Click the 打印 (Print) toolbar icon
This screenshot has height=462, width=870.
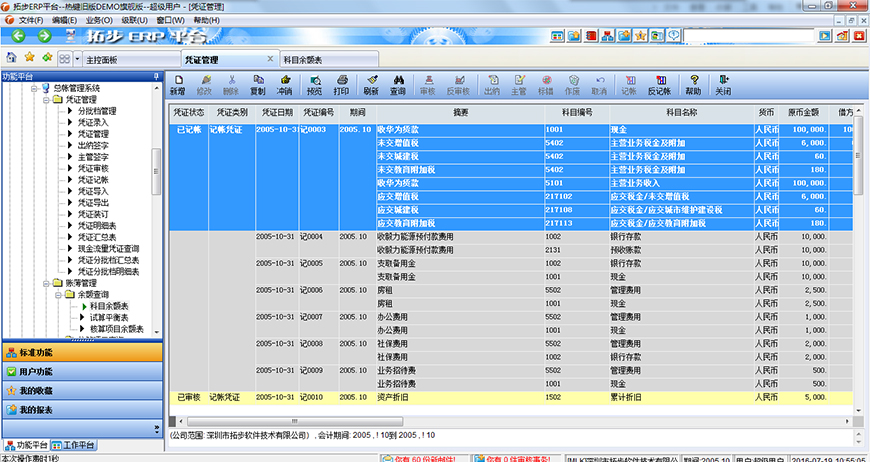pos(341,84)
